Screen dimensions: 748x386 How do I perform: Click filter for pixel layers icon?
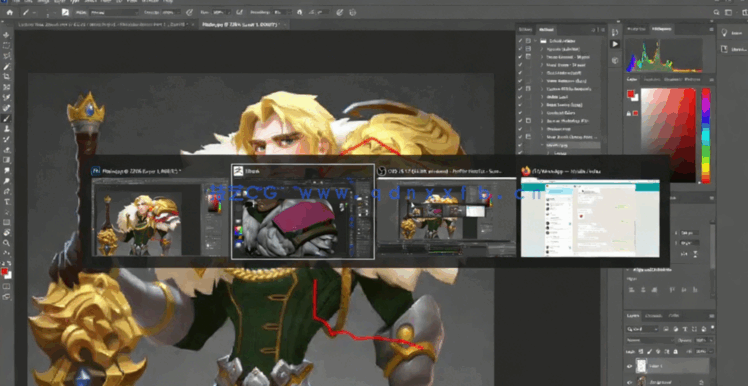coord(666,329)
